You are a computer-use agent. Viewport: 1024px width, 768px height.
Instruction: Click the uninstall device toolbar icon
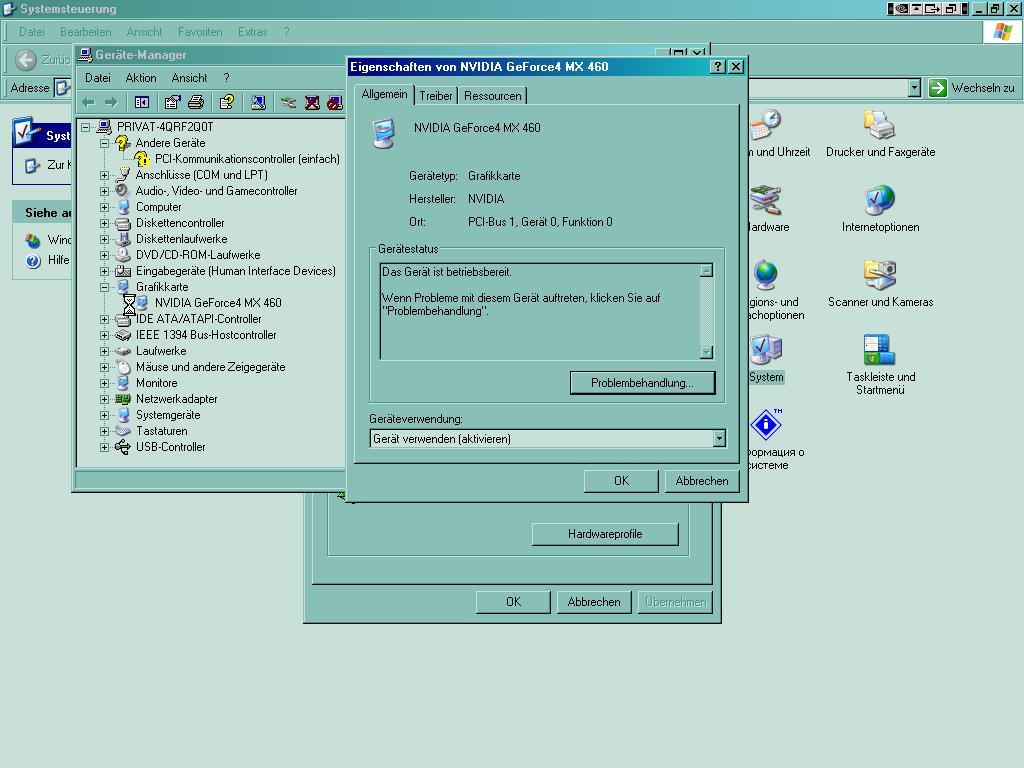coord(312,102)
